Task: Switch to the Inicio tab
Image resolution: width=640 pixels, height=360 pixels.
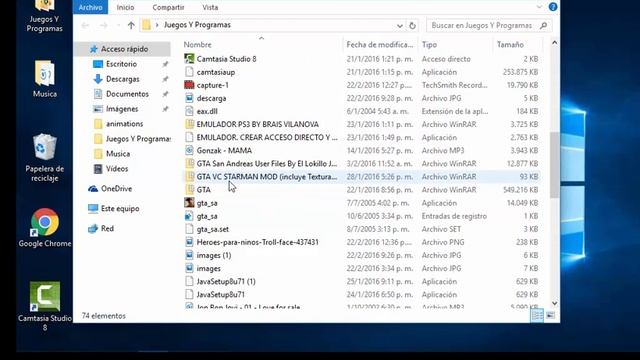Action: 125,7
